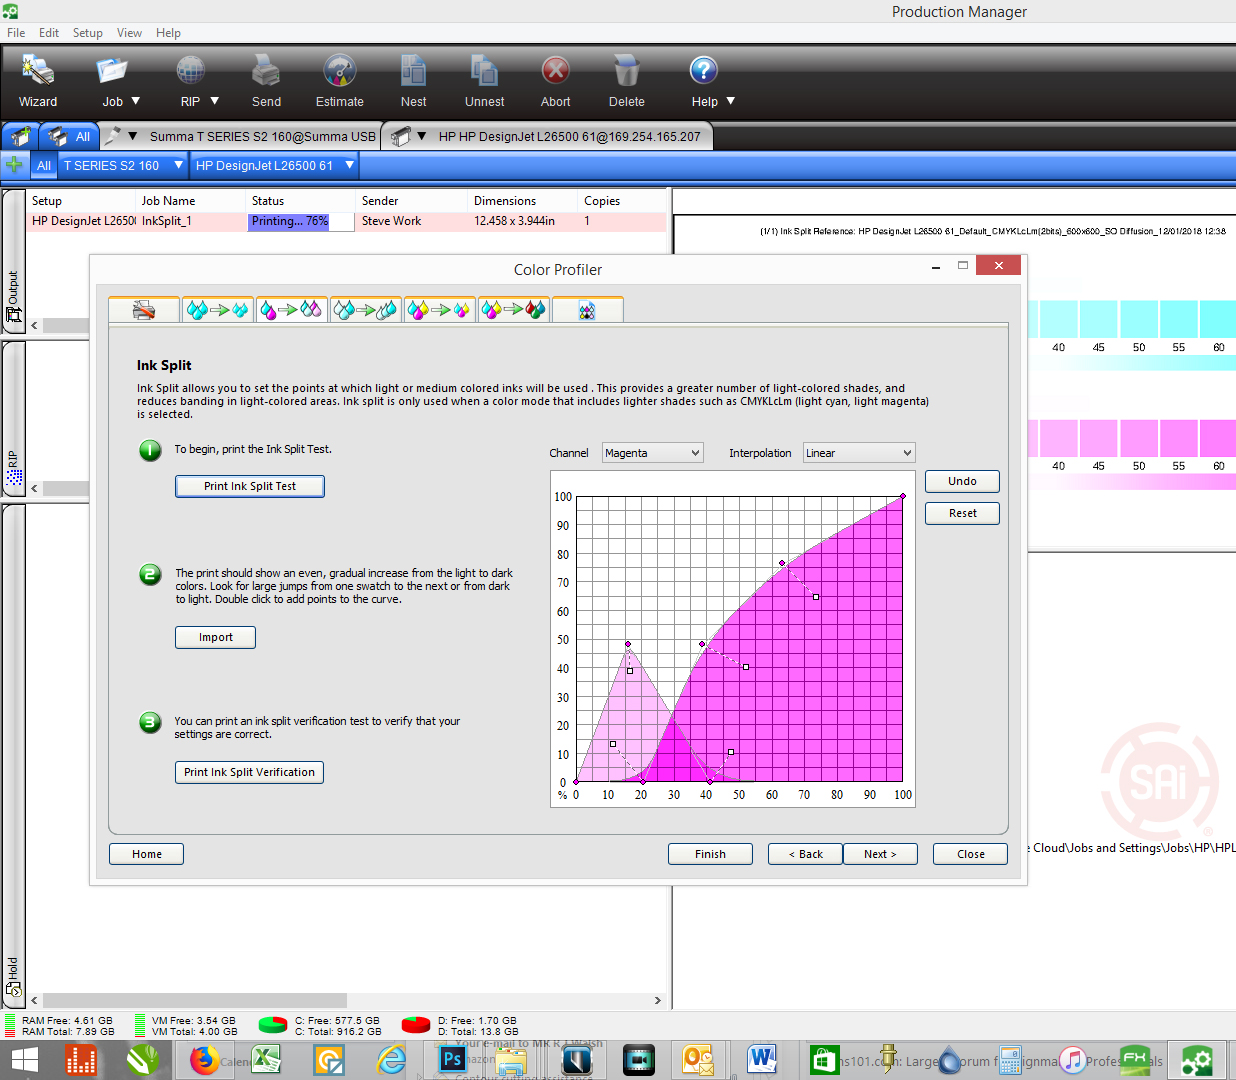Open iTunes from the taskbar
This screenshot has height=1080, width=1236.
pos(1073,1060)
